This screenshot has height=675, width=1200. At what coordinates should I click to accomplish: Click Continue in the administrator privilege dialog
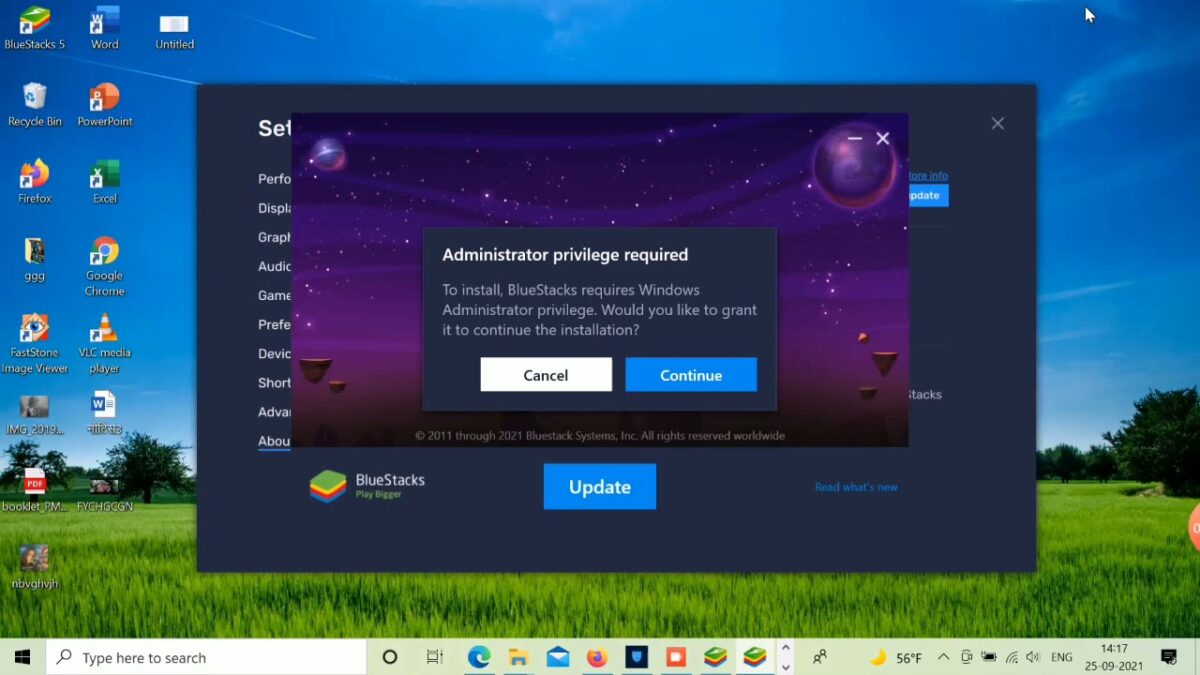(691, 375)
